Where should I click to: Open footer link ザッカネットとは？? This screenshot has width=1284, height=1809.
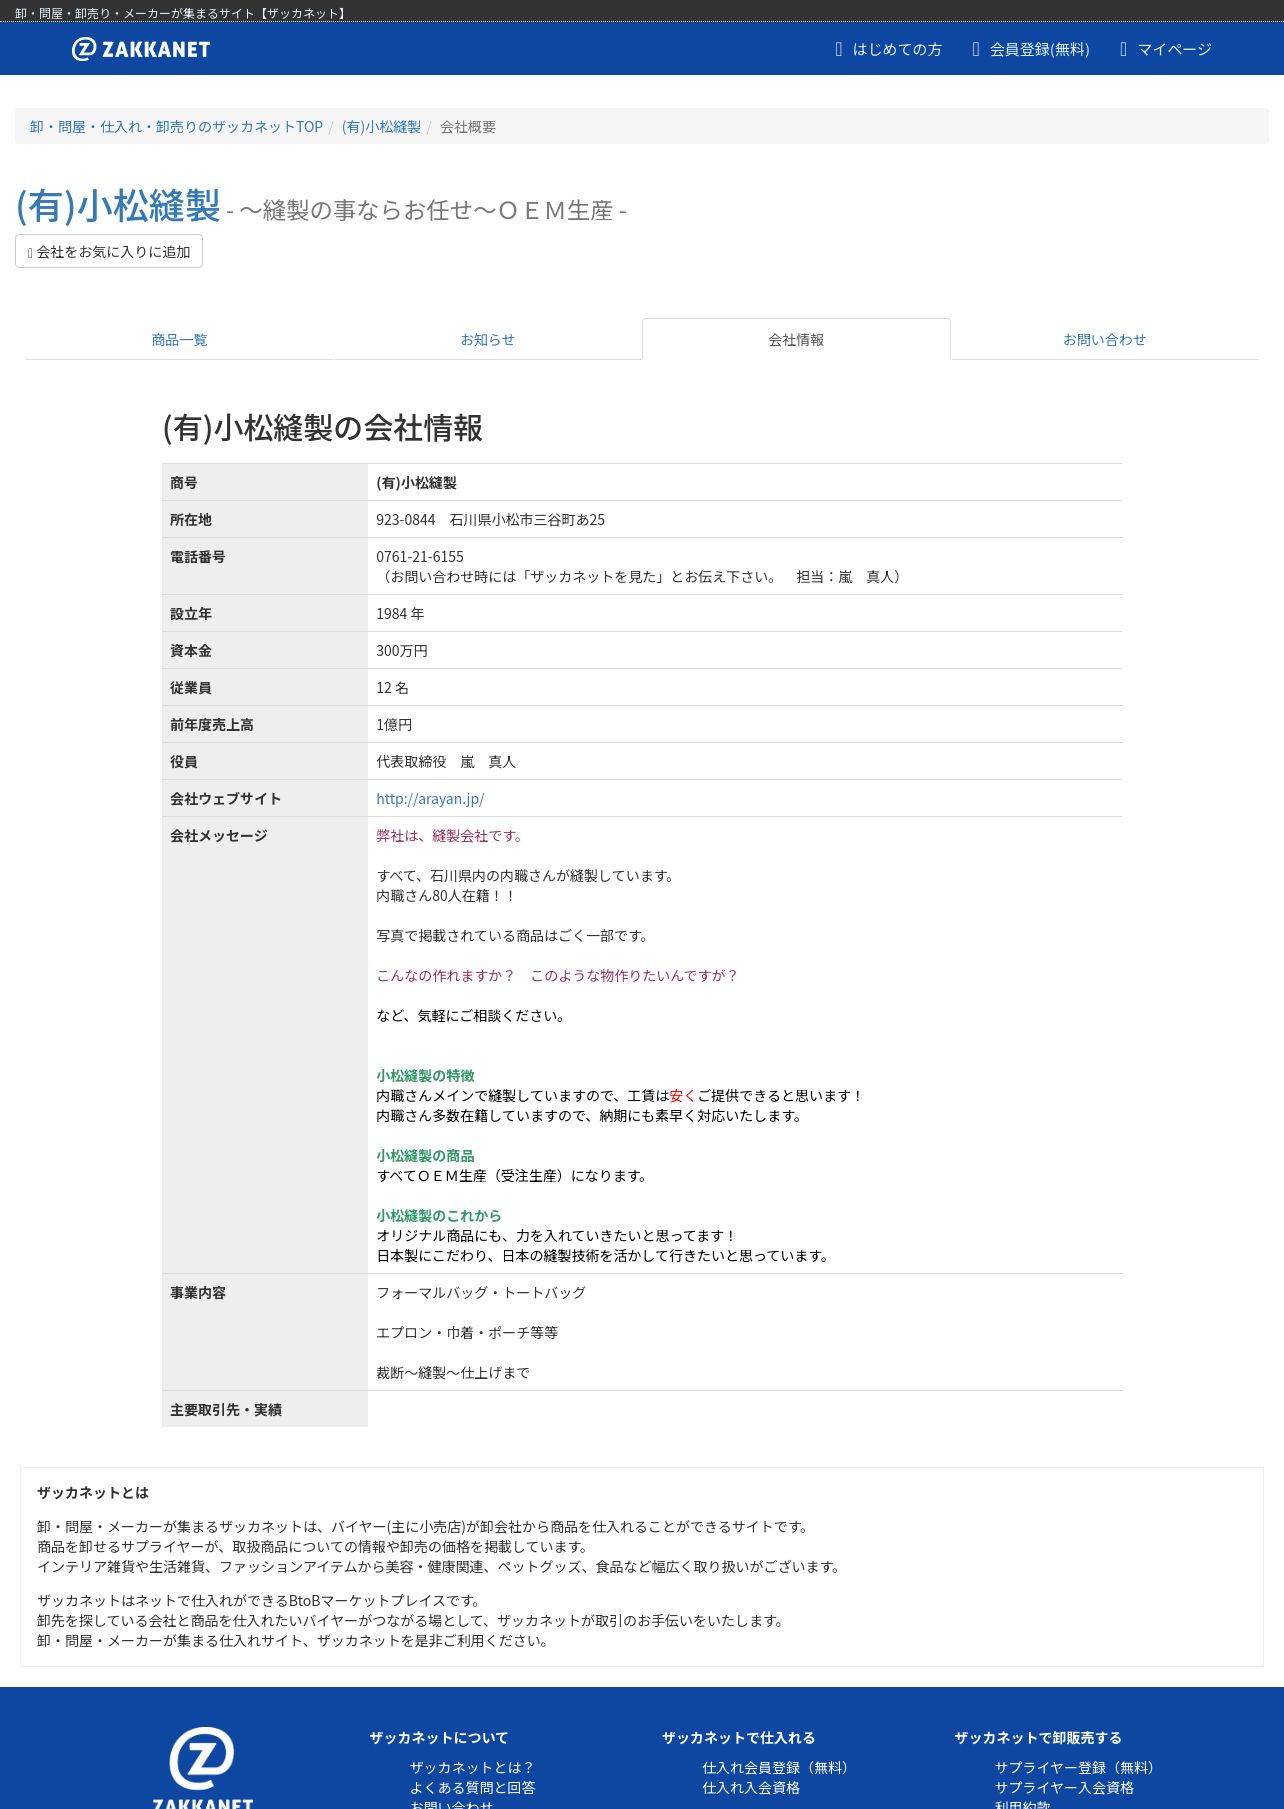point(472,1768)
